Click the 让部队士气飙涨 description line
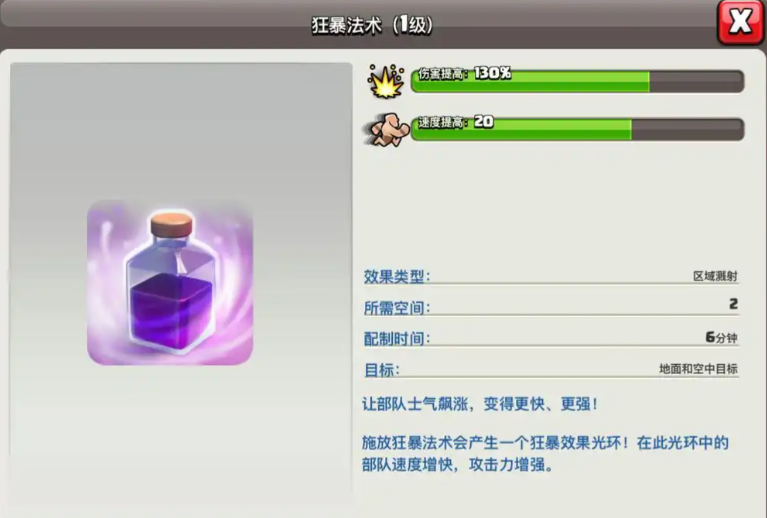Image resolution: width=767 pixels, height=518 pixels. click(480, 405)
